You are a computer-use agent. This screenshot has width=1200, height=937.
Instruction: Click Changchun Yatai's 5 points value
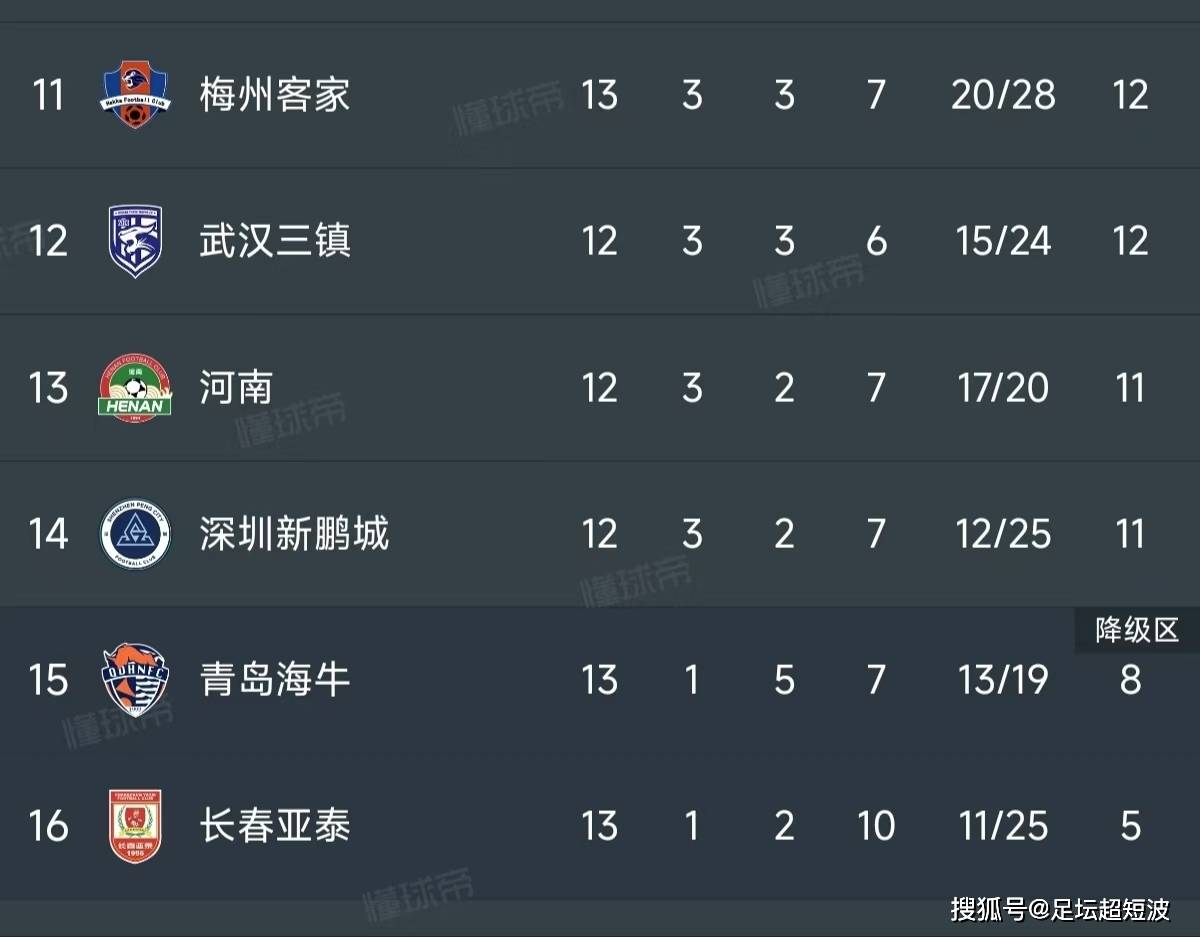click(x=1130, y=826)
